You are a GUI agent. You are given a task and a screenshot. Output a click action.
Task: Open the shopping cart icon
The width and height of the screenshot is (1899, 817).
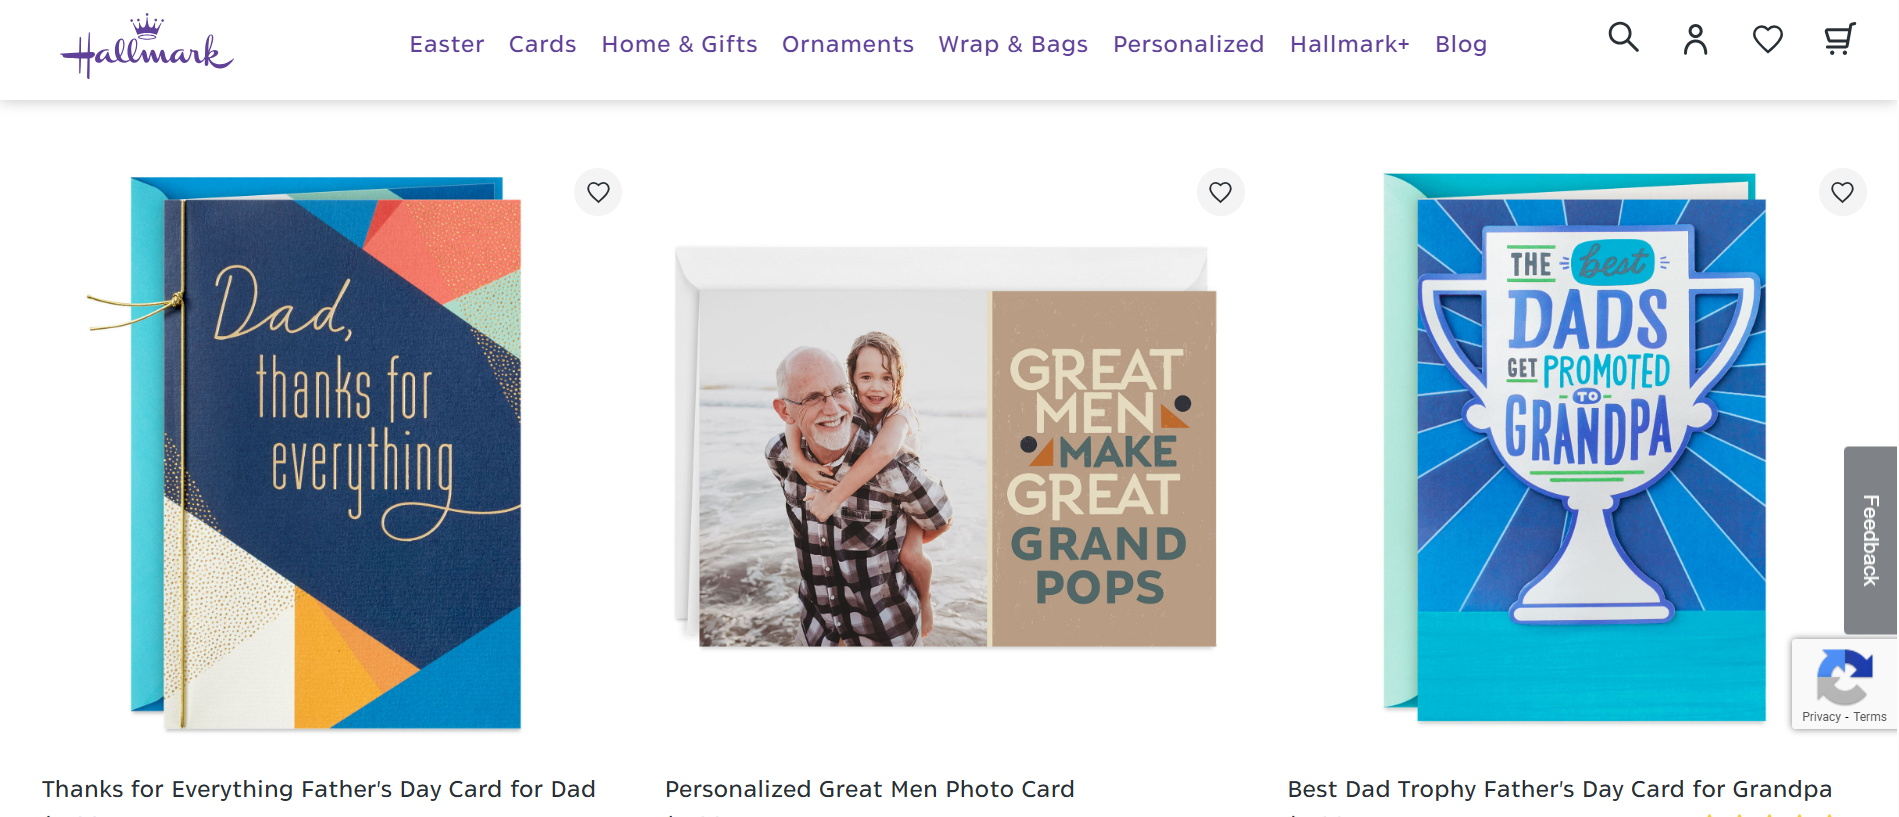click(x=1839, y=40)
